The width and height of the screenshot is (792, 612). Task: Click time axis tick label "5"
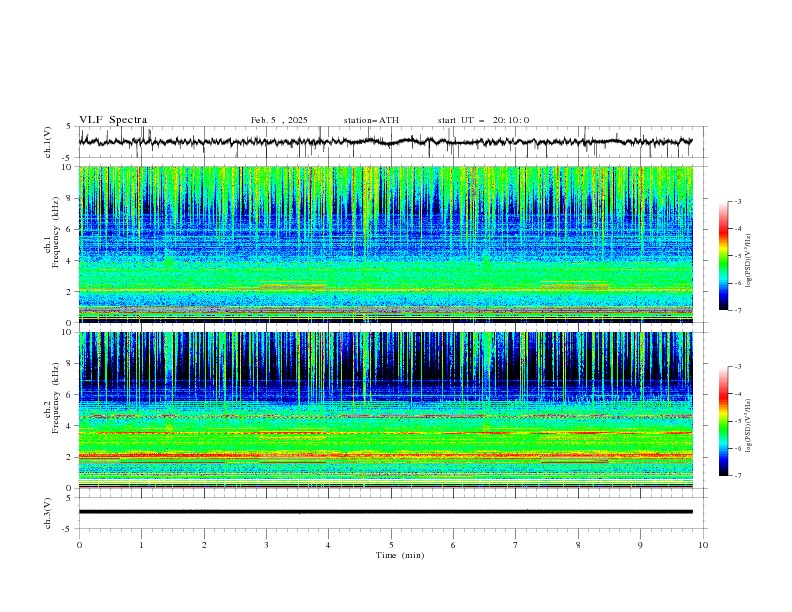coord(391,545)
